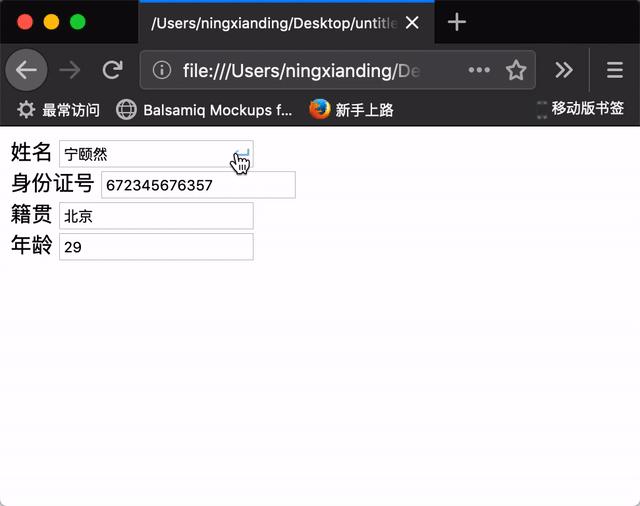Bookmark this page with the star

[516, 70]
